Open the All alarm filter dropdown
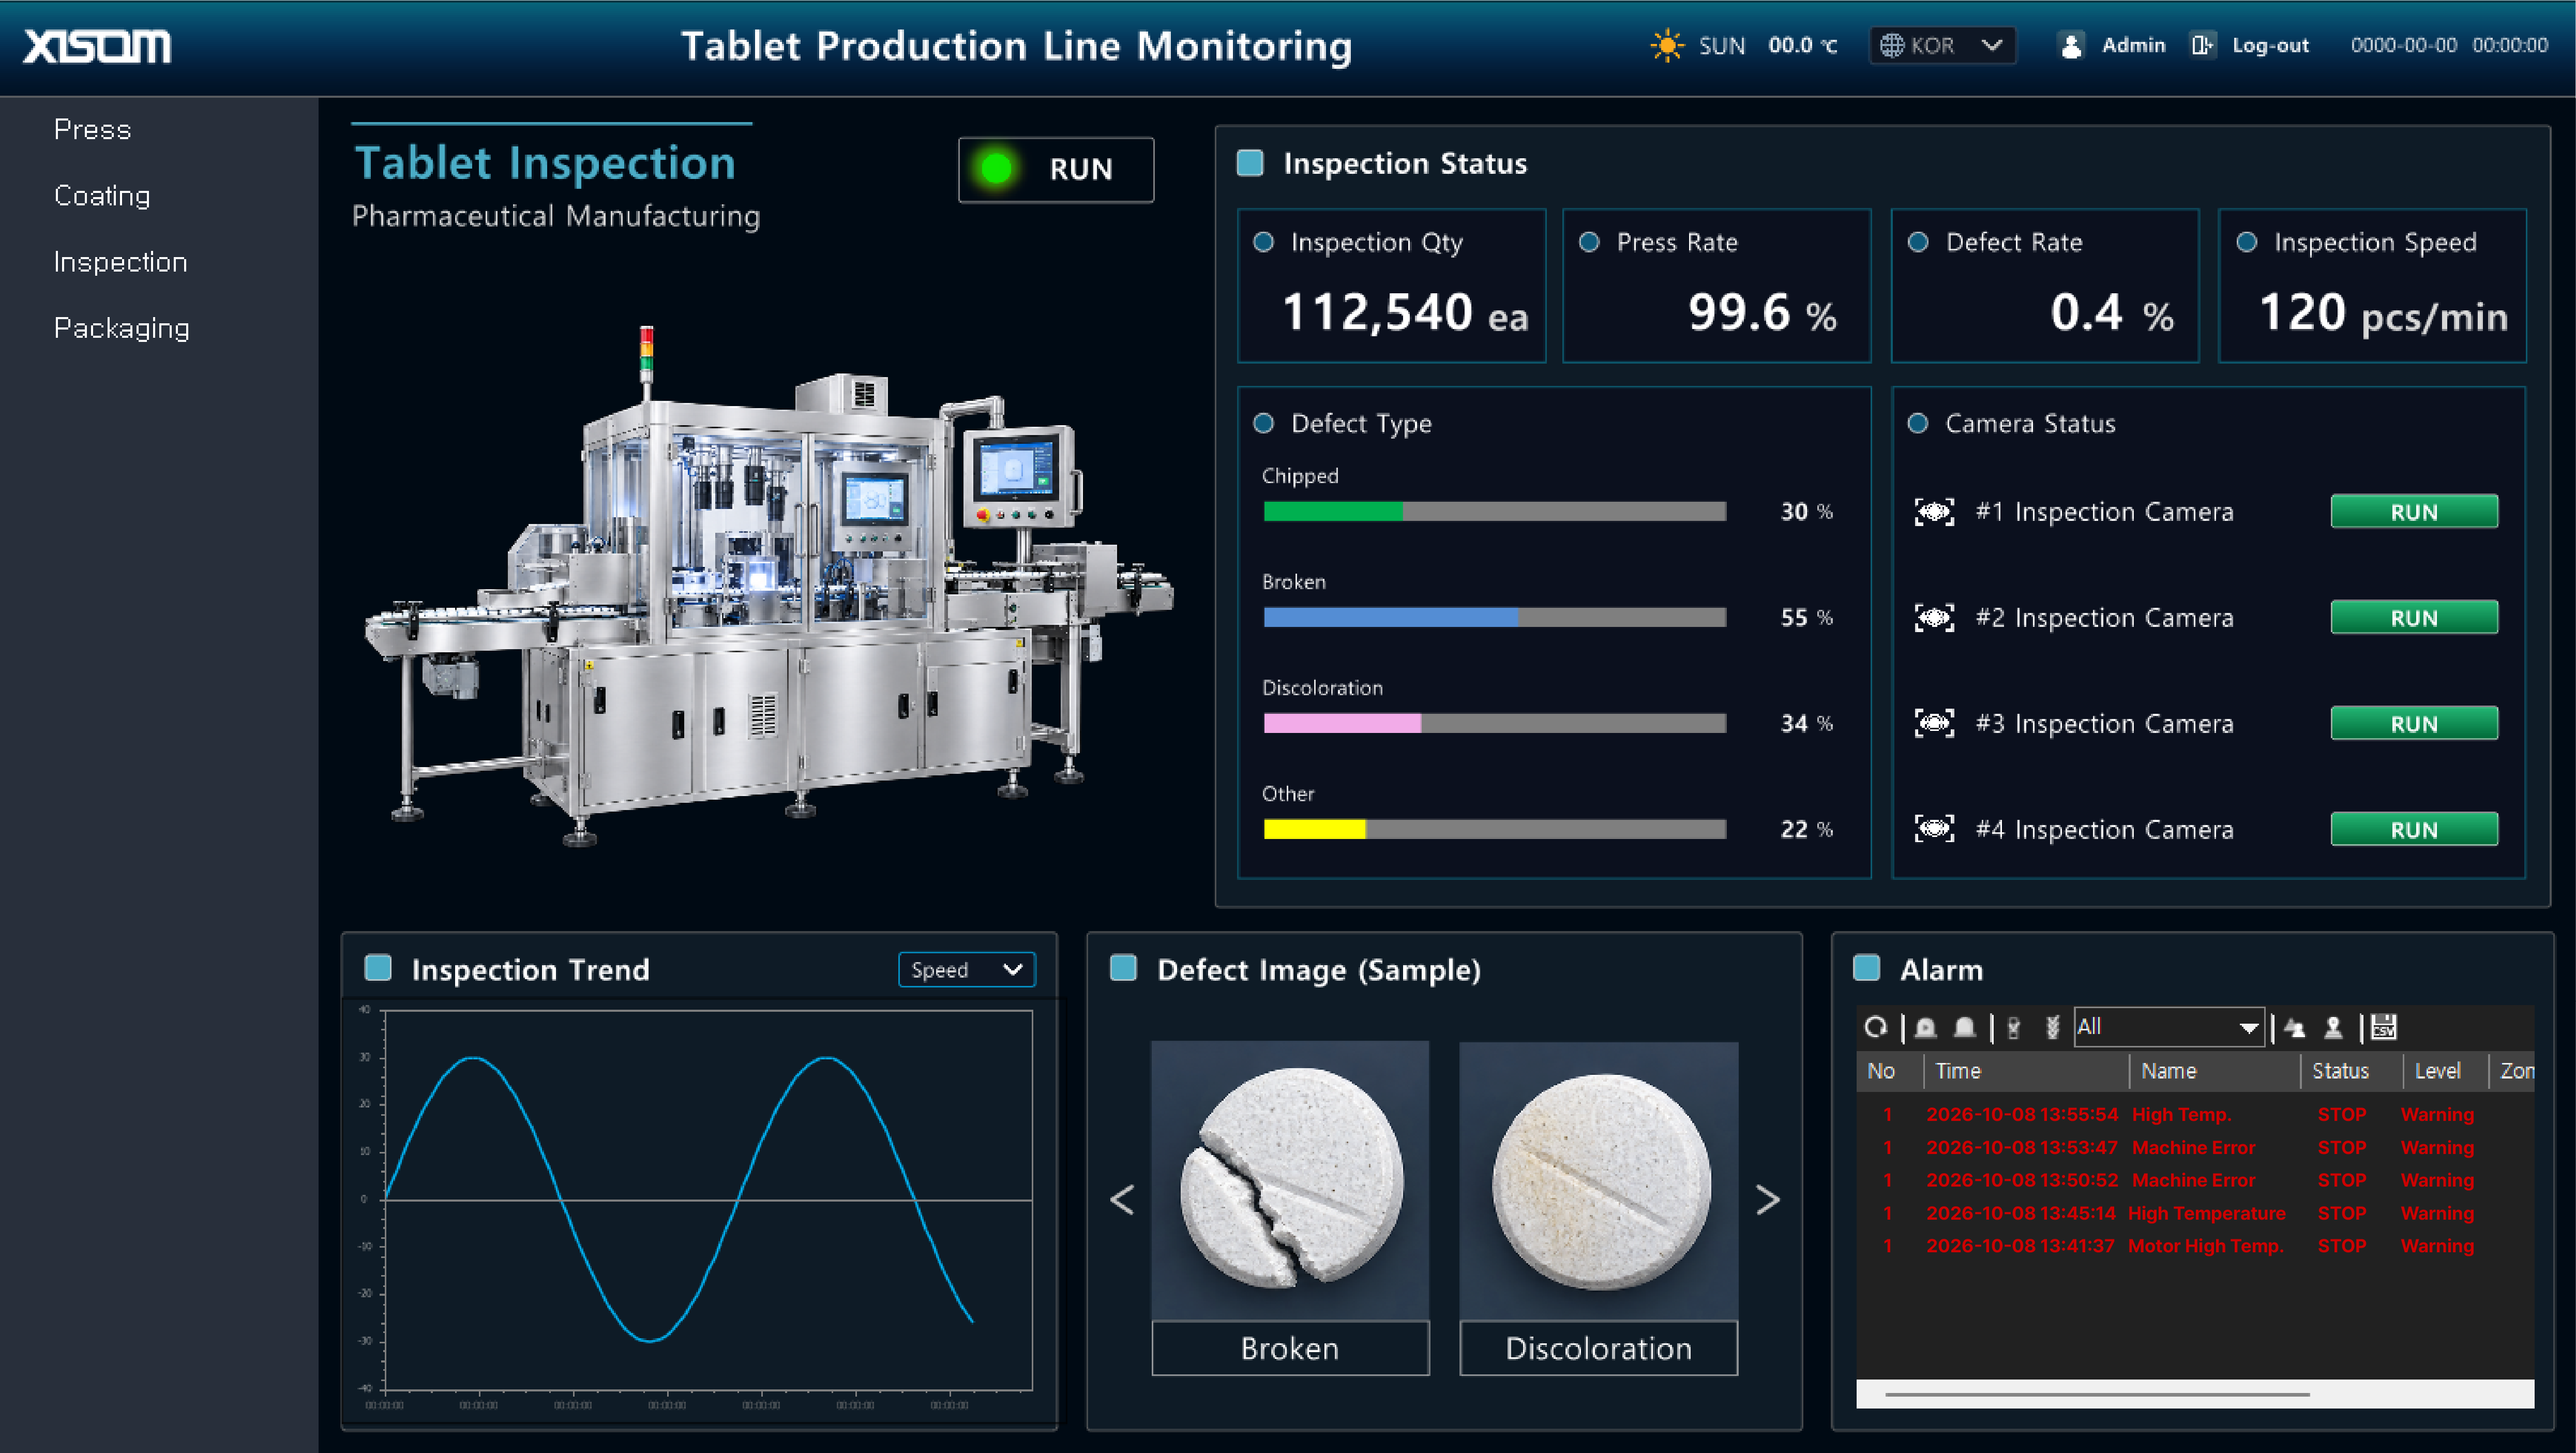 tap(2169, 1027)
